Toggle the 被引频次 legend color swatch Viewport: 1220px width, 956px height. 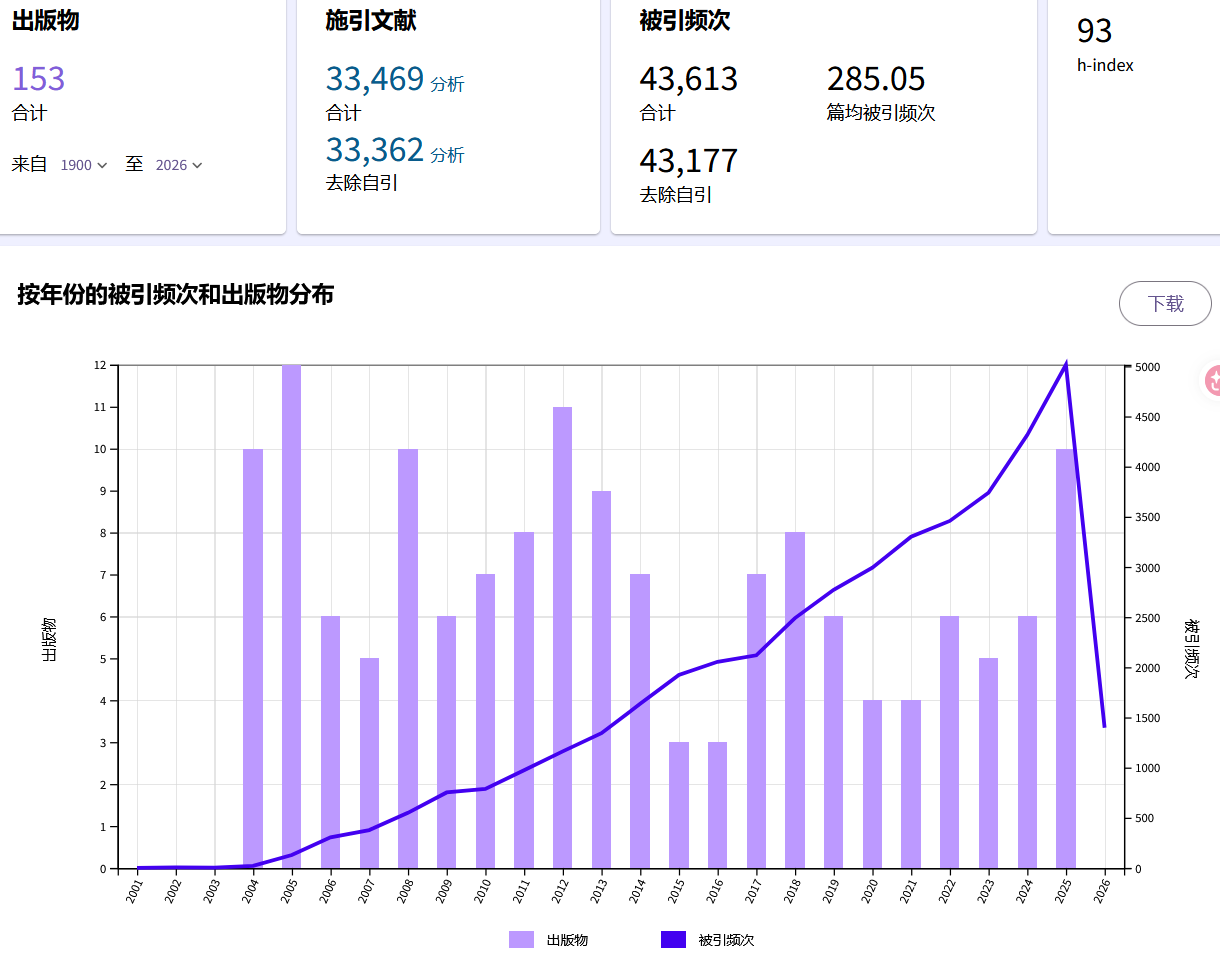(673, 940)
